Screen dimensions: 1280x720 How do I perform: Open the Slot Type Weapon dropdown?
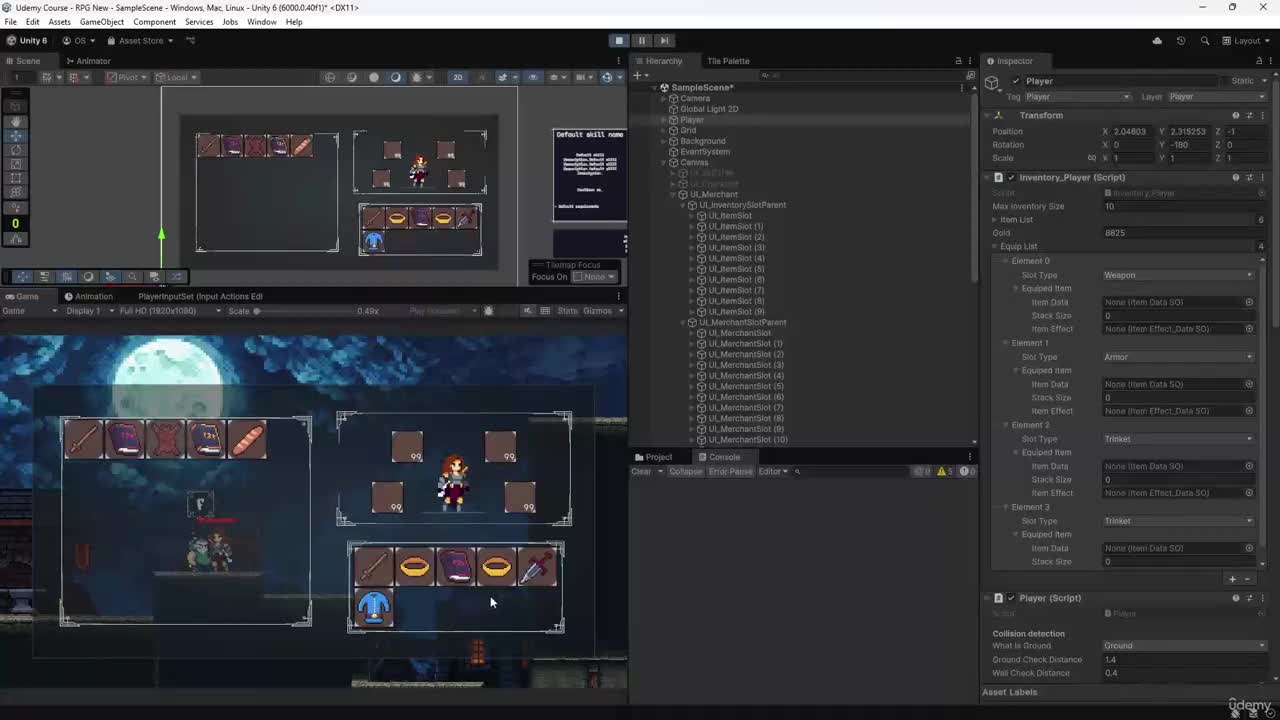[x=1177, y=275]
